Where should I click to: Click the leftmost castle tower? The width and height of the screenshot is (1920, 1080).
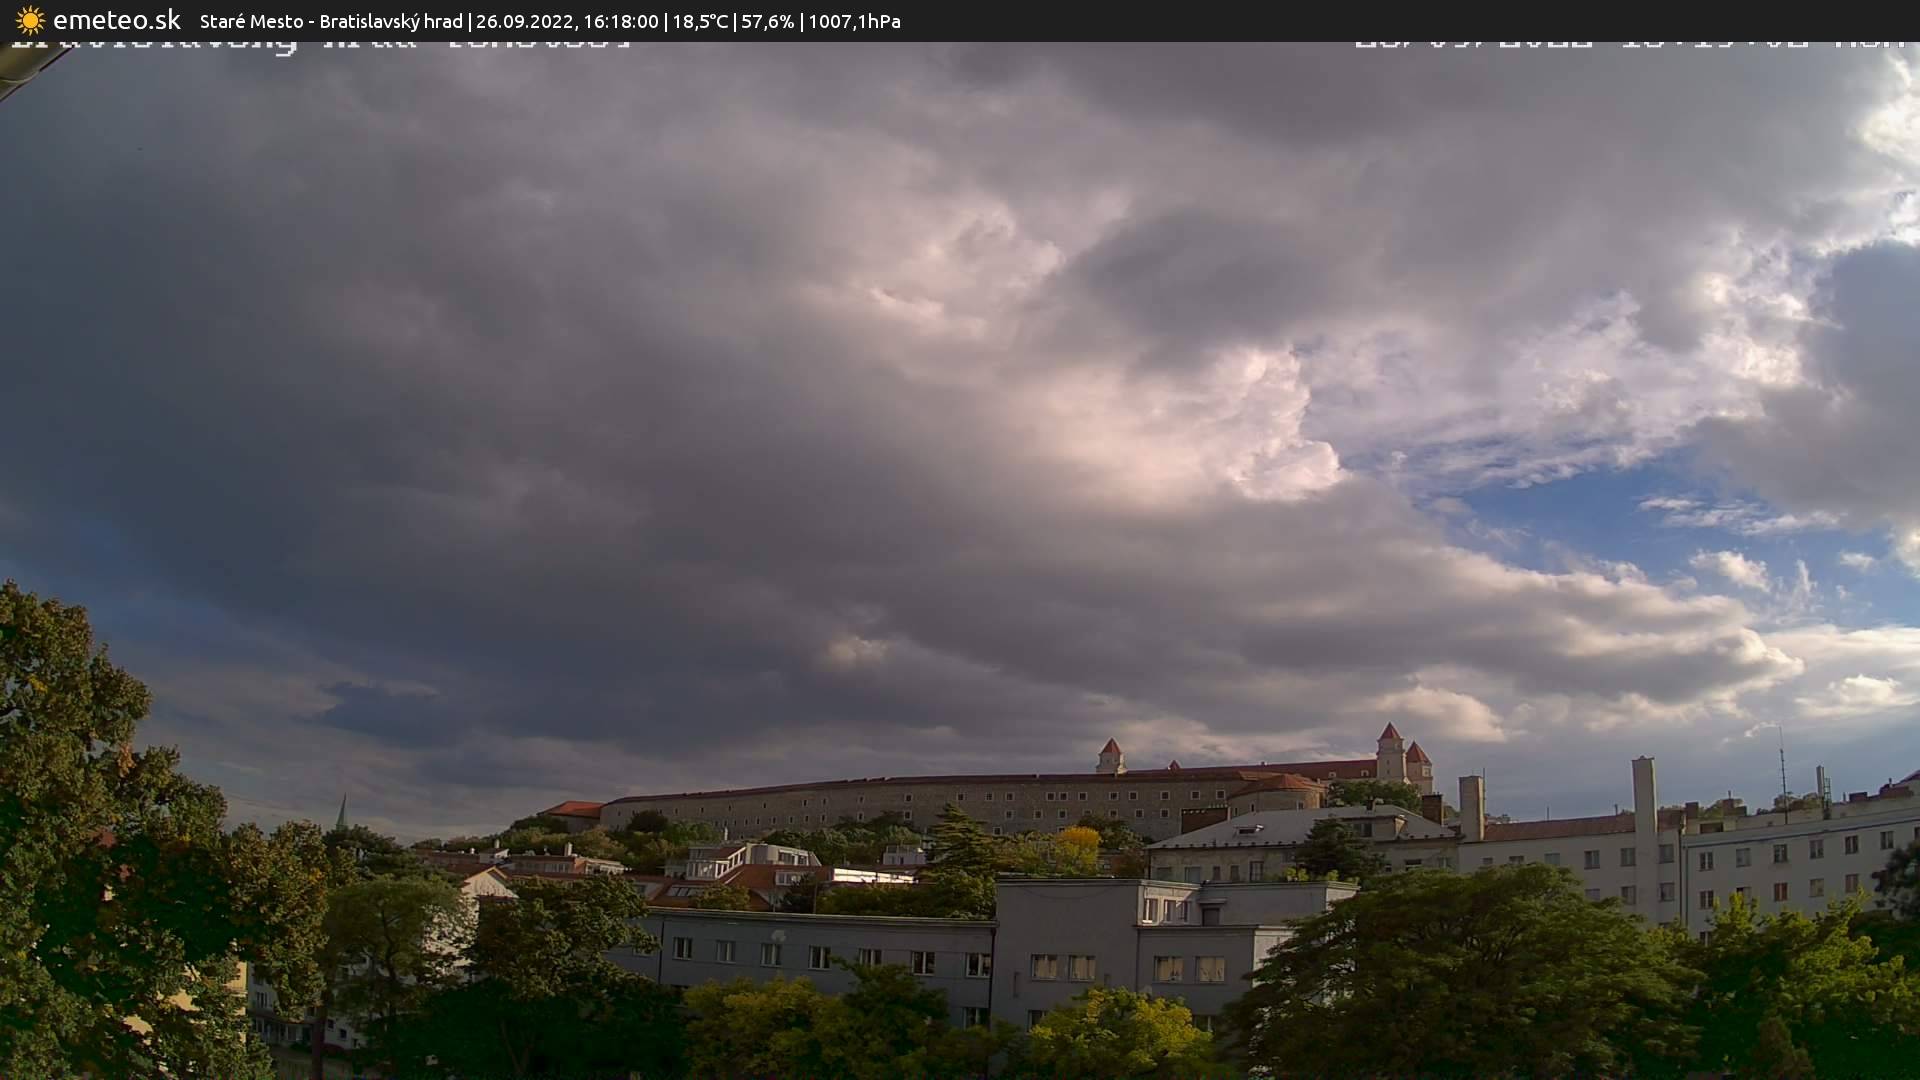click(1110, 756)
